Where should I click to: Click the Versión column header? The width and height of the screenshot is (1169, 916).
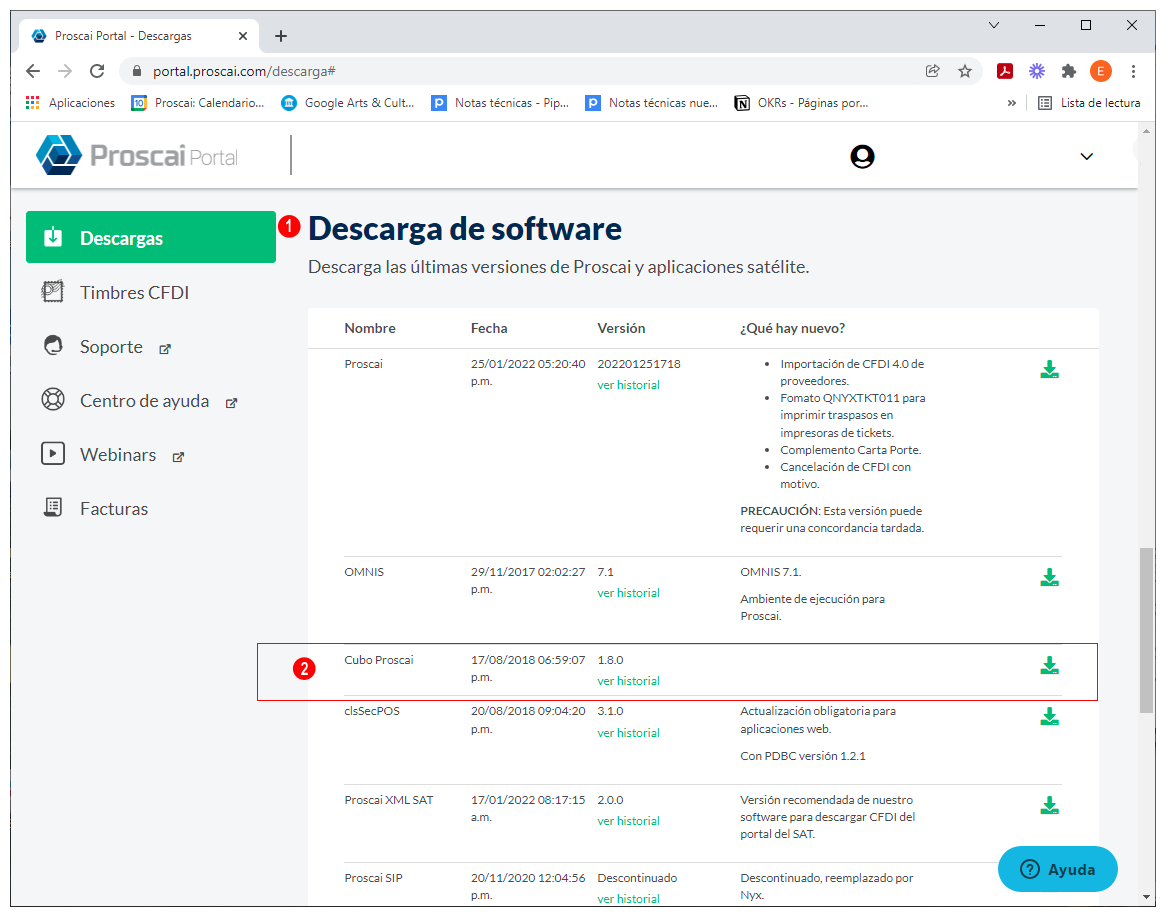pos(621,328)
